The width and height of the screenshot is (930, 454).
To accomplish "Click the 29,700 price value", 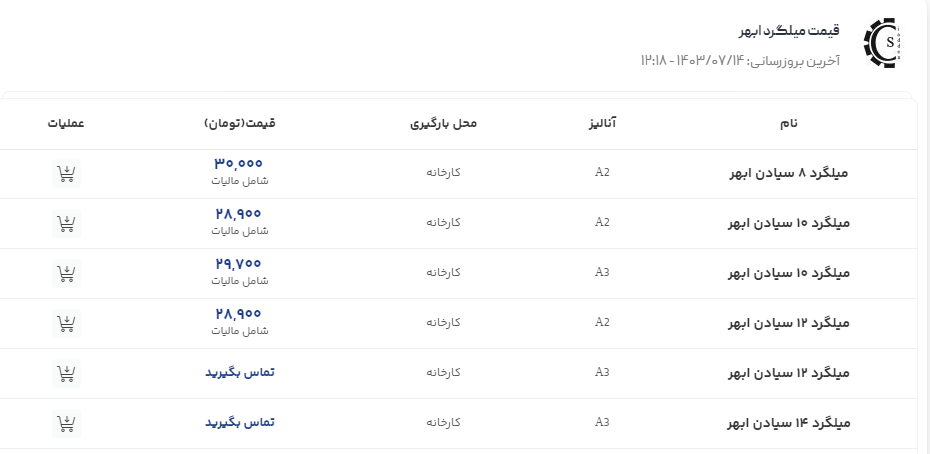I will (239, 264).
